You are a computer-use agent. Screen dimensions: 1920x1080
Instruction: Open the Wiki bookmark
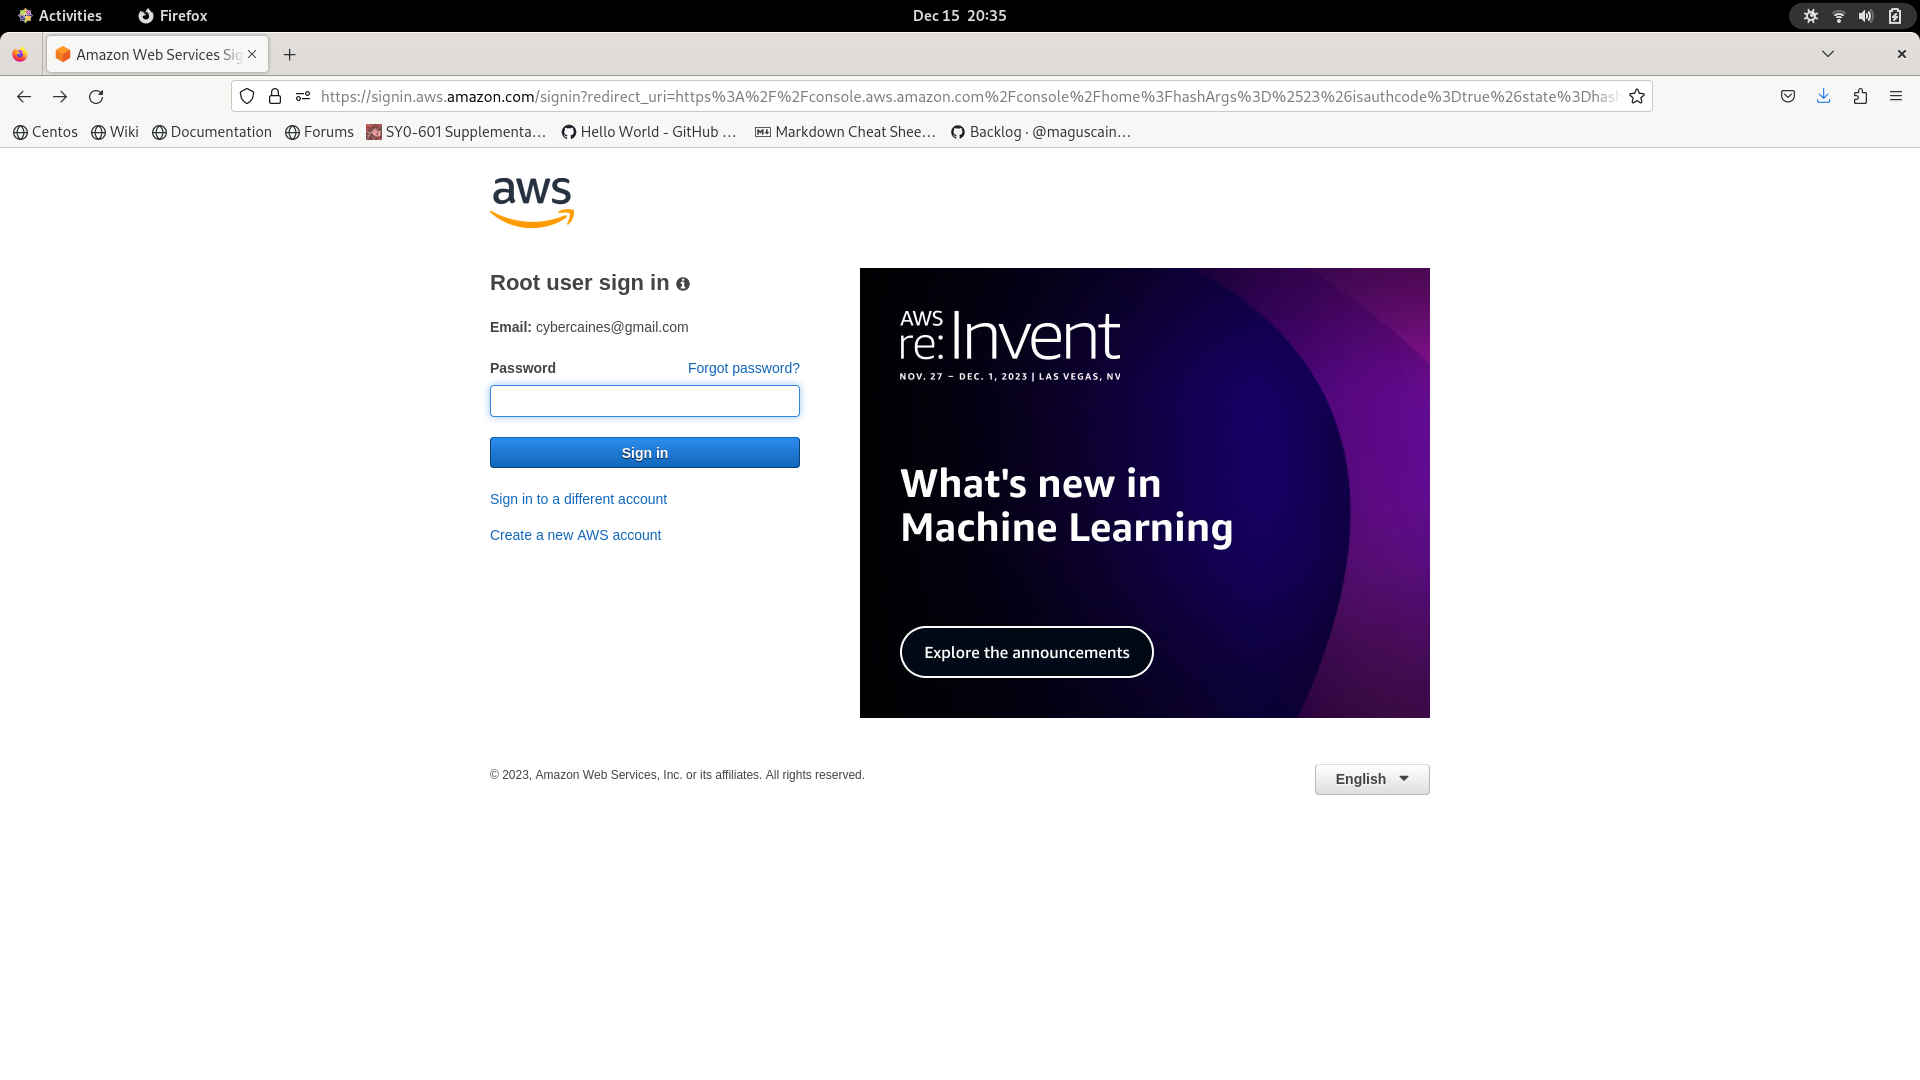point(115,132)
